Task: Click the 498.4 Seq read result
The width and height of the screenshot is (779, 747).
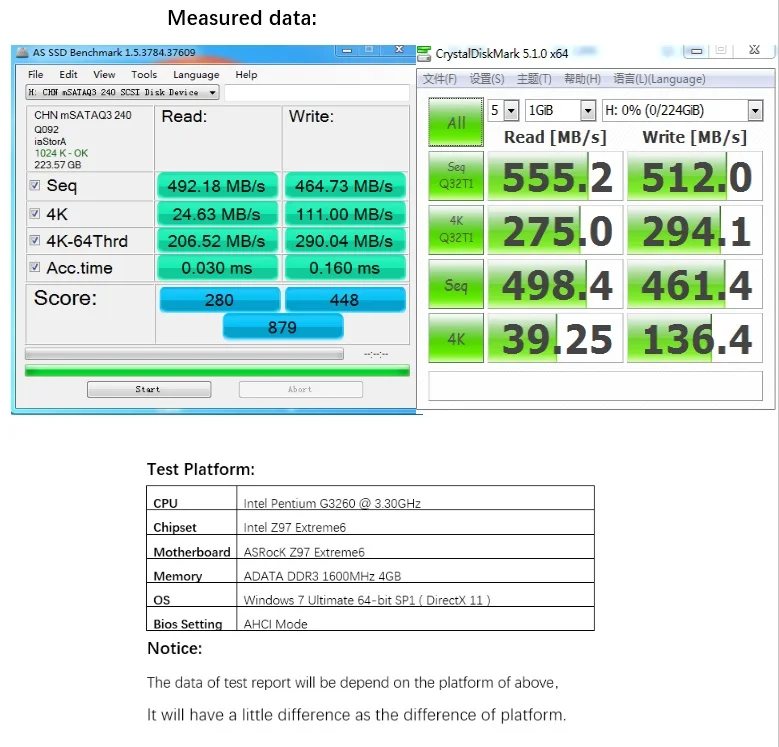Action: click(x=555, y=284)
